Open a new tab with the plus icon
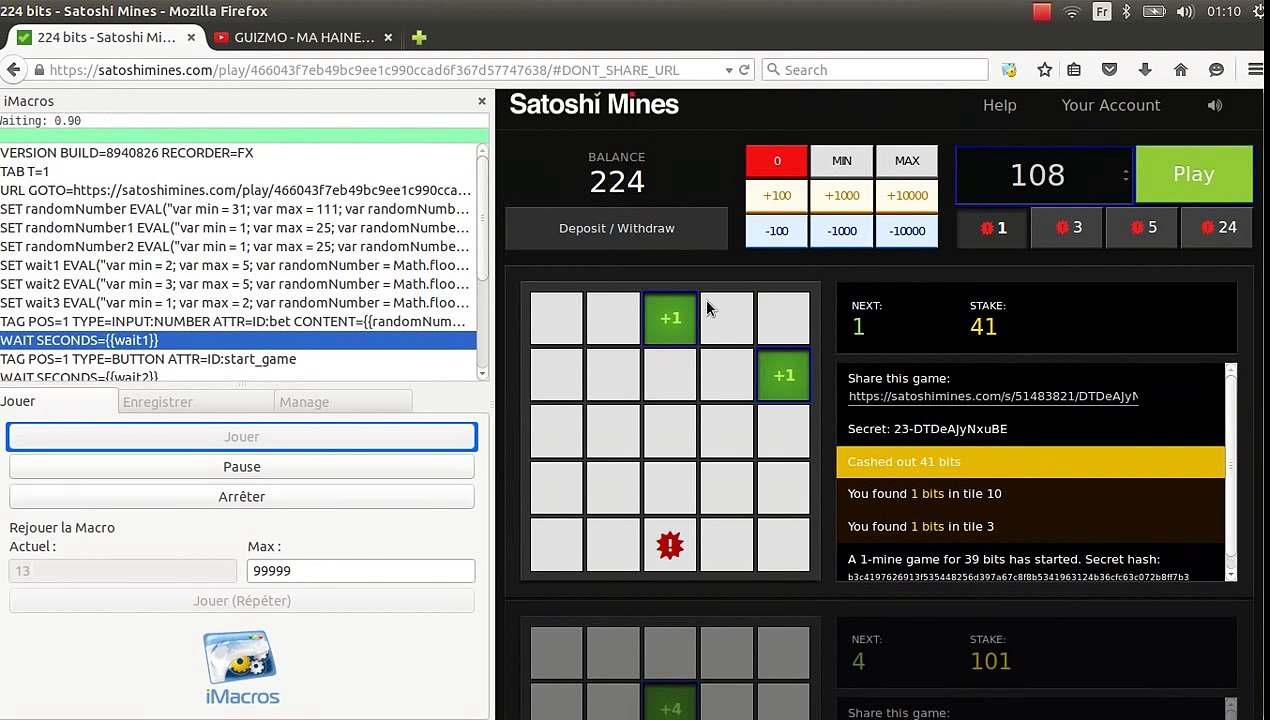 (x=419, y=37)
